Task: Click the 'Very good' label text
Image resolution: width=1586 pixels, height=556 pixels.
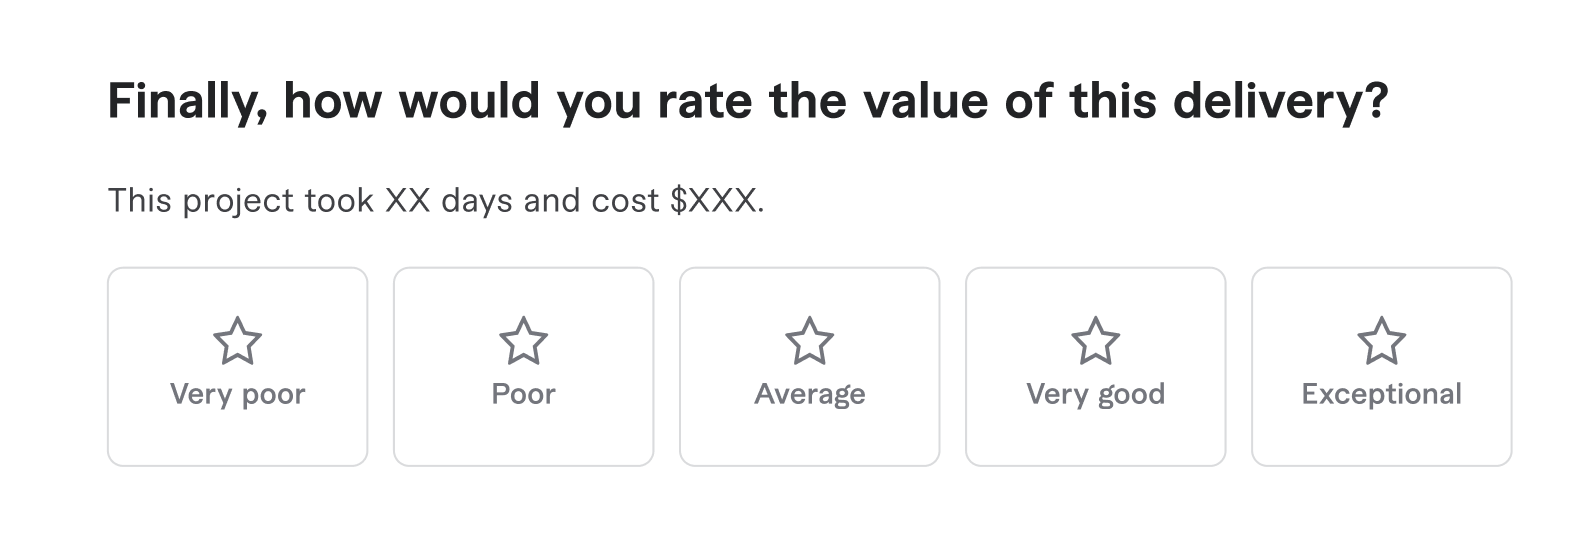Action: click(x=1095, y=394)
